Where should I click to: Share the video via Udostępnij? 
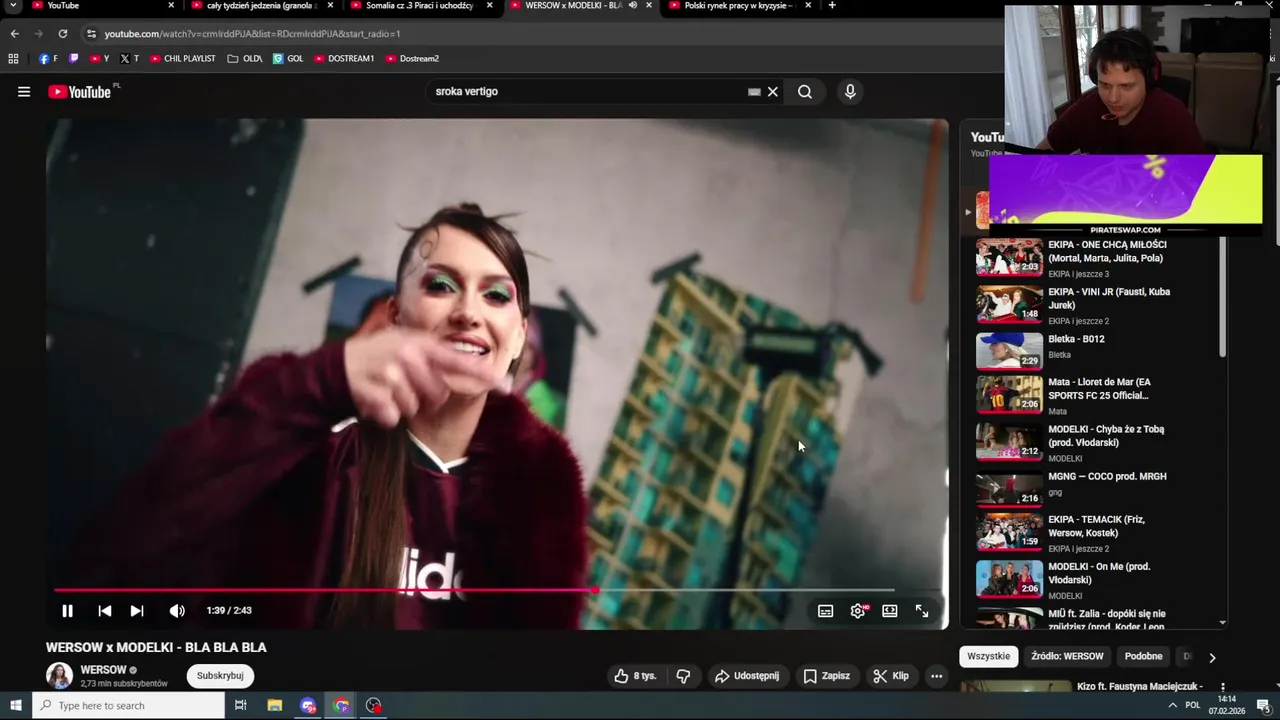click(x=746, y=676)
